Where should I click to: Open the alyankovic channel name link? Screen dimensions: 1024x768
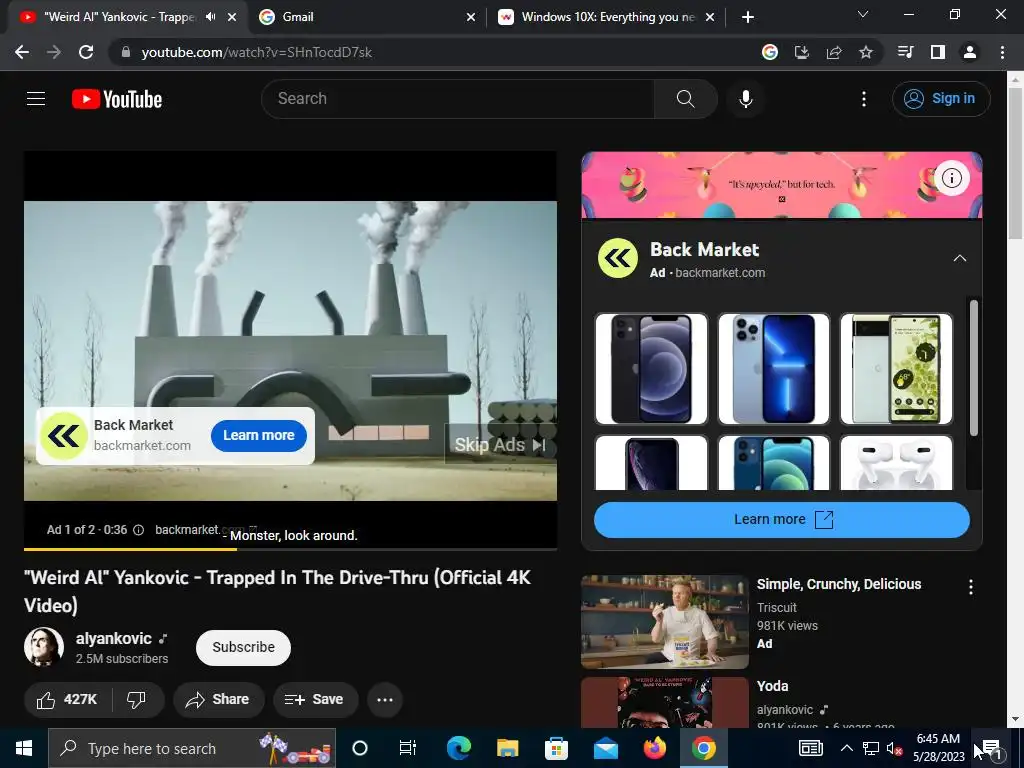(114, 639)
